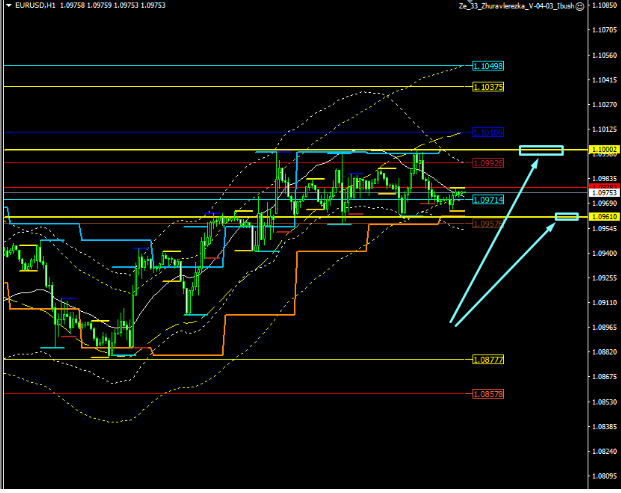The height and width of the screenshot is (493, 621).
Task: Click the 1.10375 yellow level label
Action: [487, 88]
